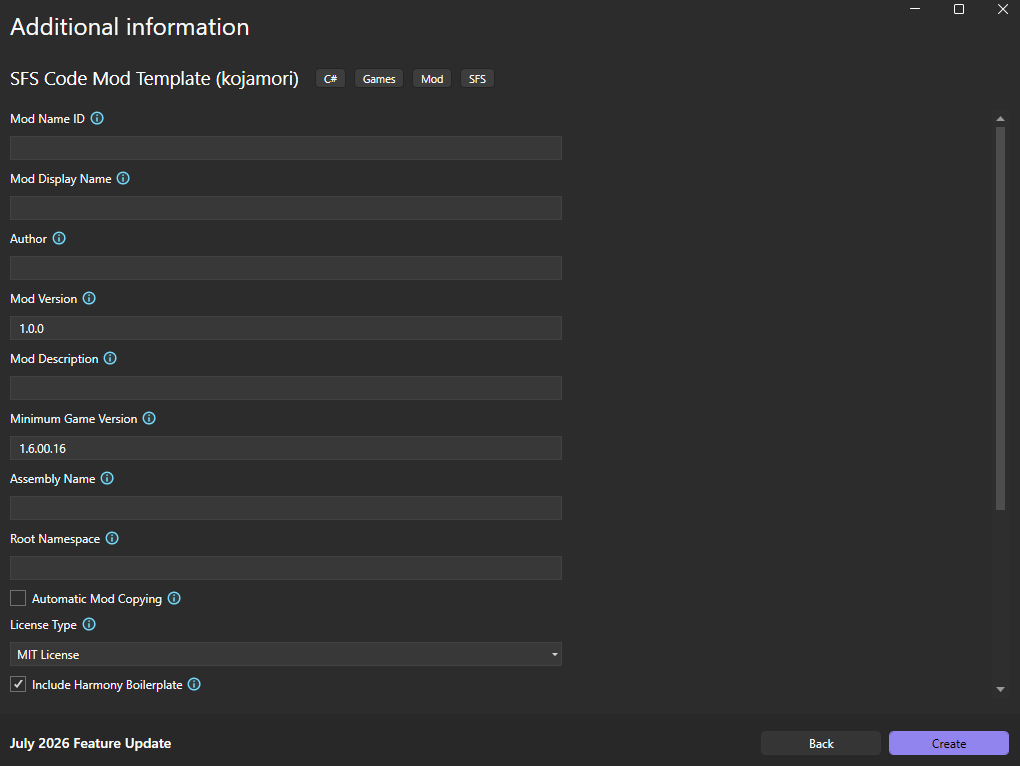Click the Minimum Game Version field 1.6.00.16
This screenshot has width=1020, height=766.
[x=286, y=448]
